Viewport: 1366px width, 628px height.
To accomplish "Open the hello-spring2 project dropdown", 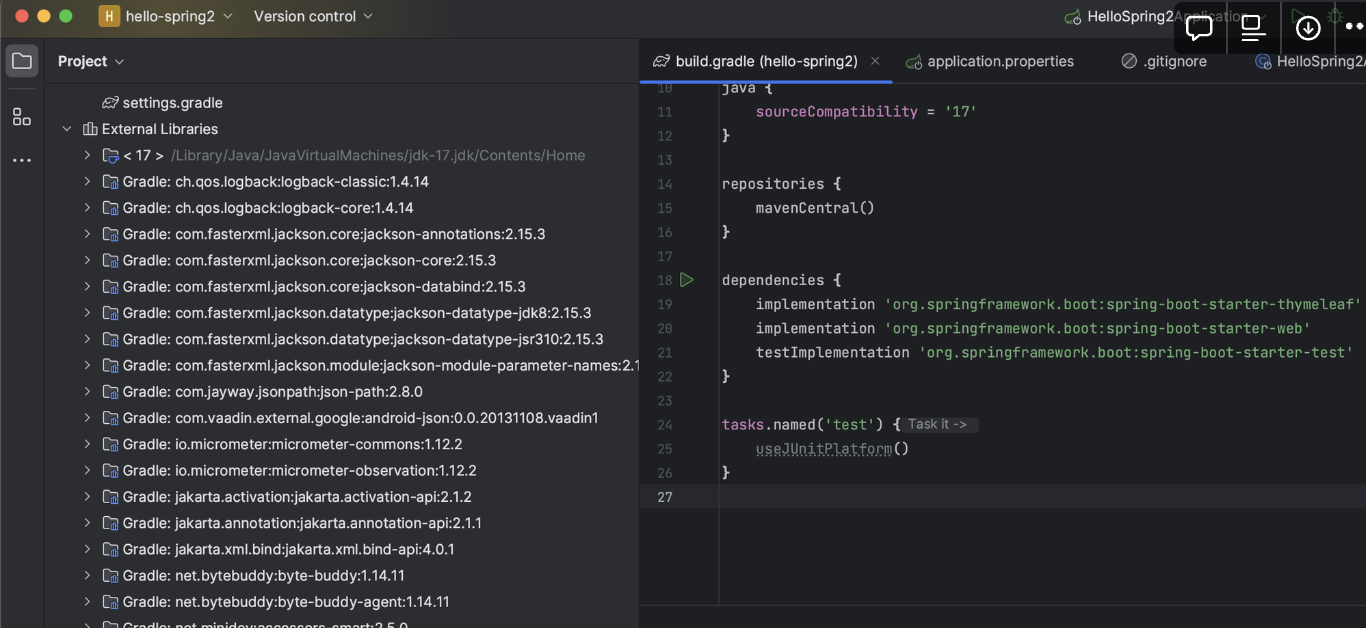I will click(166, 16).
